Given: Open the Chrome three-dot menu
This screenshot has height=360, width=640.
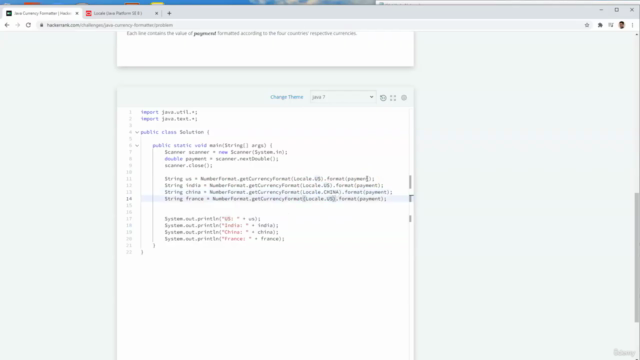Looking at the screenshot, I should tap(632, 25).
